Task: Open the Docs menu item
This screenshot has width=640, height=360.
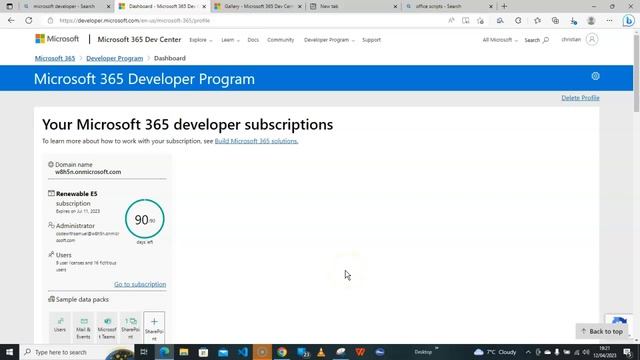Action: tap(253, 40)
